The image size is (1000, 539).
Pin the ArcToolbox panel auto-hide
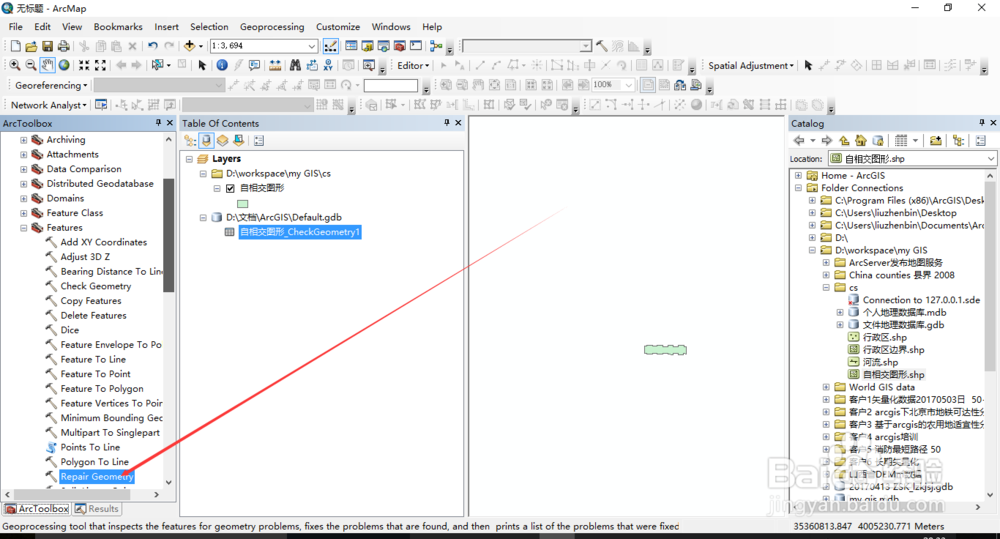point(158,122)
